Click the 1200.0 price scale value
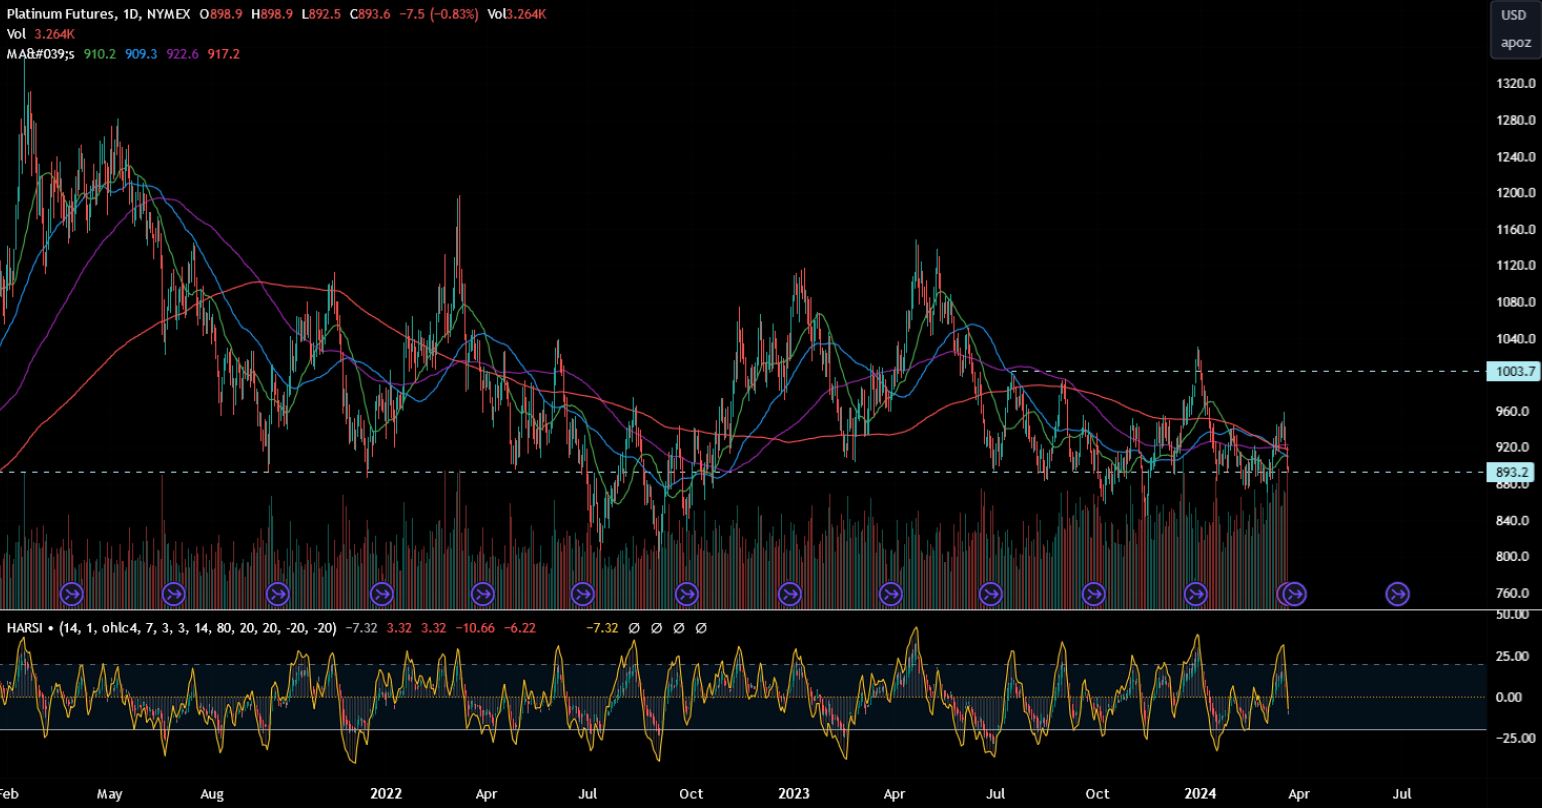This screenshot has width=1542, height=808. coord(1517,193)
